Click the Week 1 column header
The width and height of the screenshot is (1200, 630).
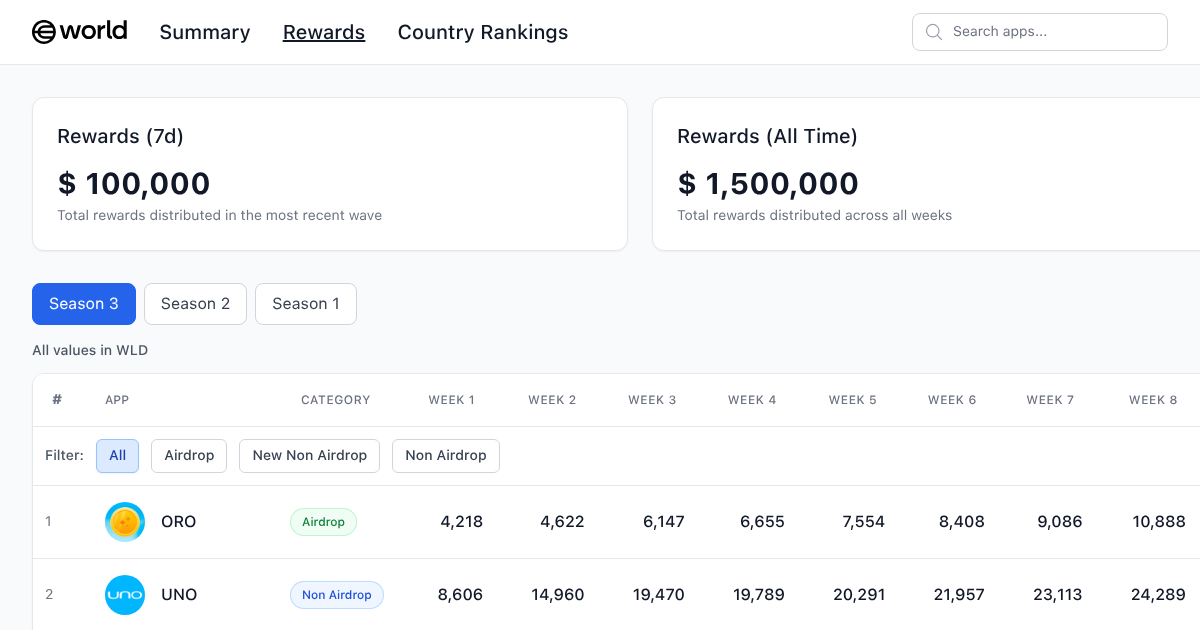[452, 400]
